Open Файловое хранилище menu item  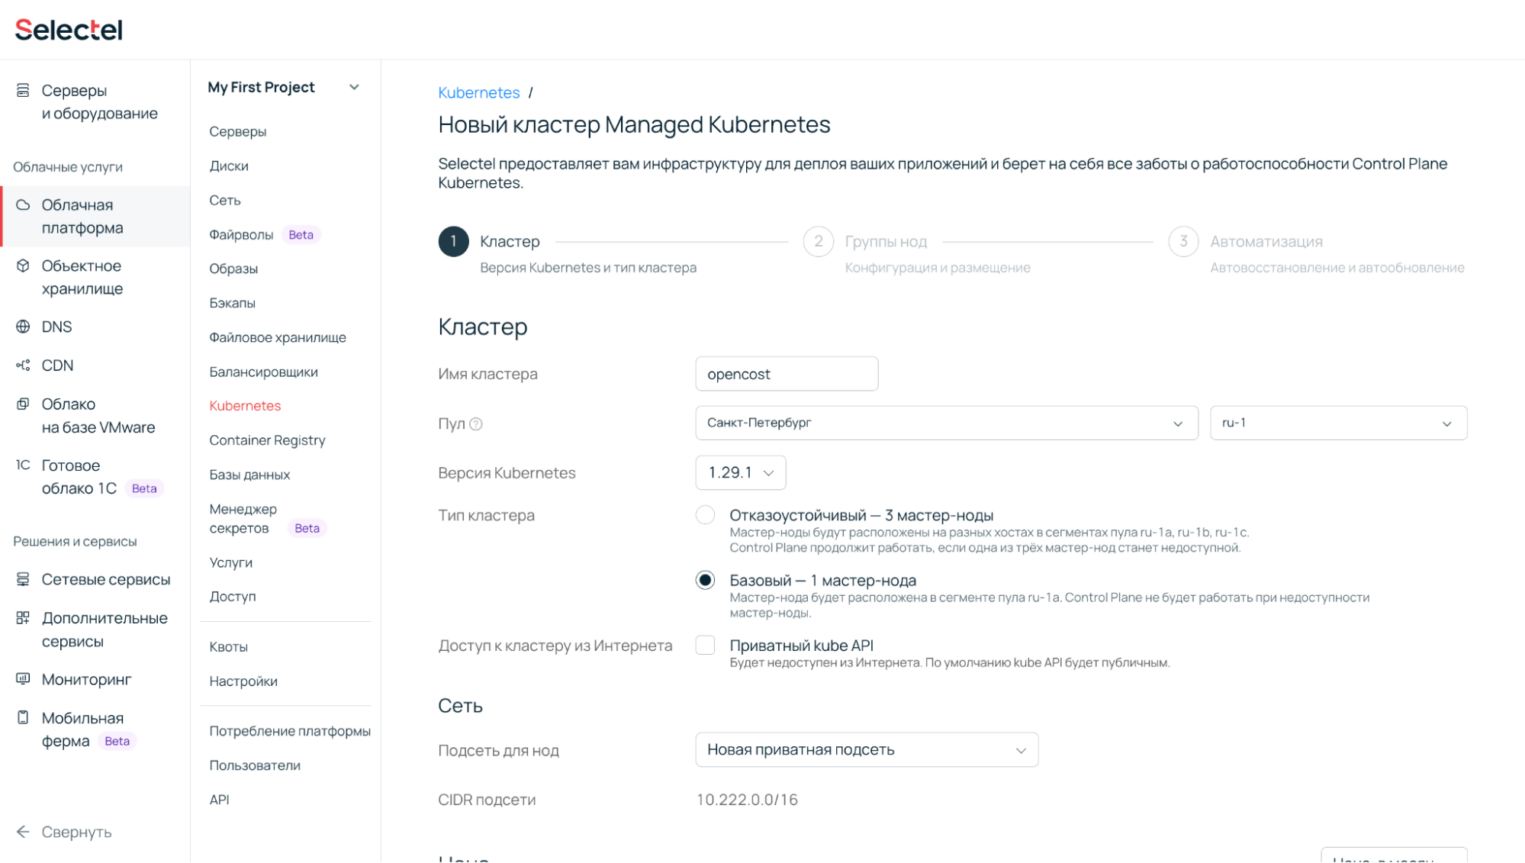277,338
